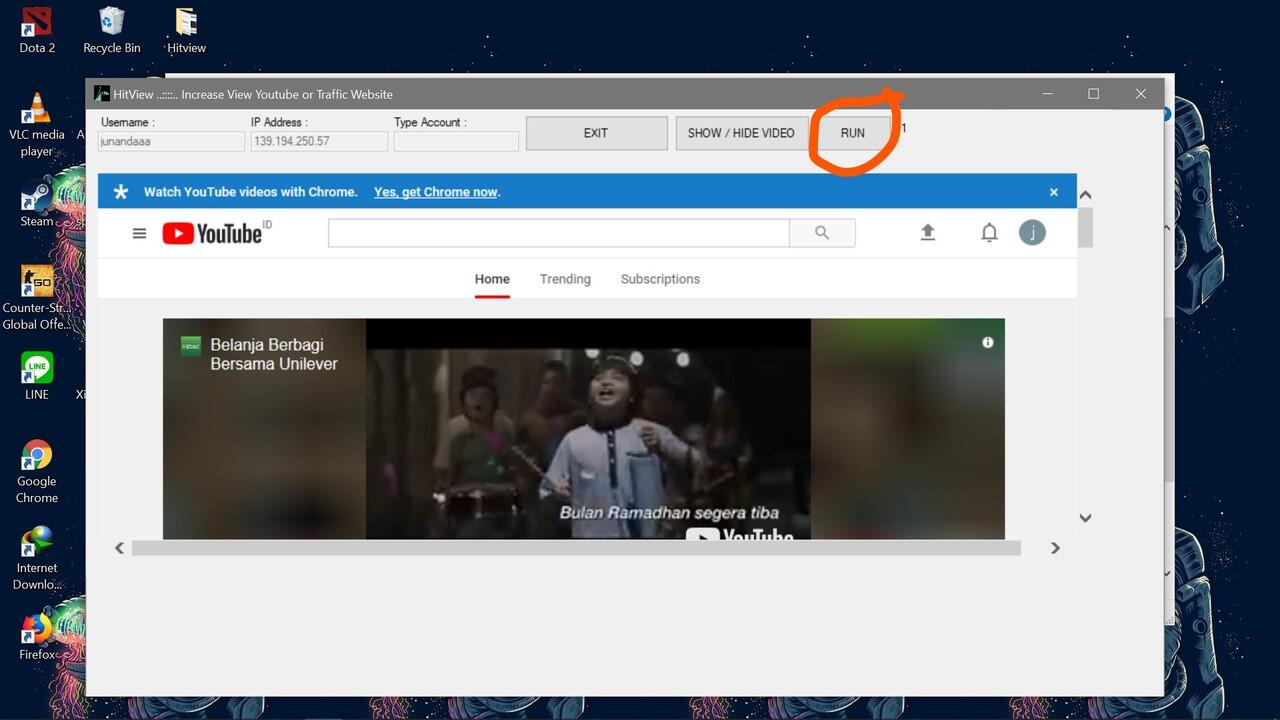Click the IP Address field
The width and height of the screenshot is (1280, 720).
pos(319,141)
